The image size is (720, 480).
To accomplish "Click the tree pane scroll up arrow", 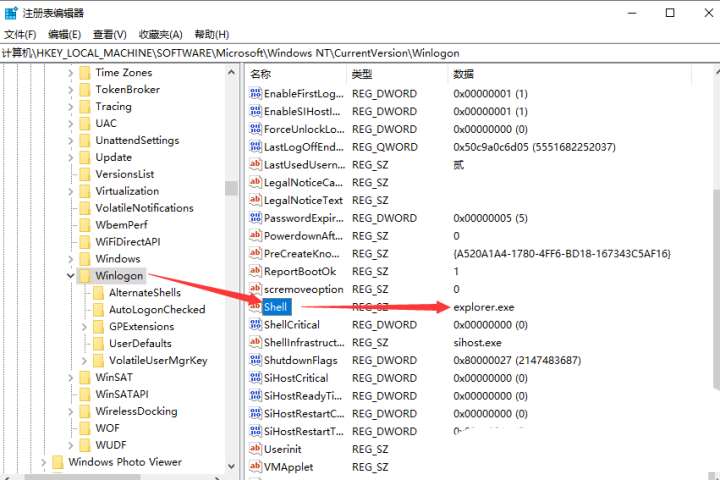I will click(231, 73).
